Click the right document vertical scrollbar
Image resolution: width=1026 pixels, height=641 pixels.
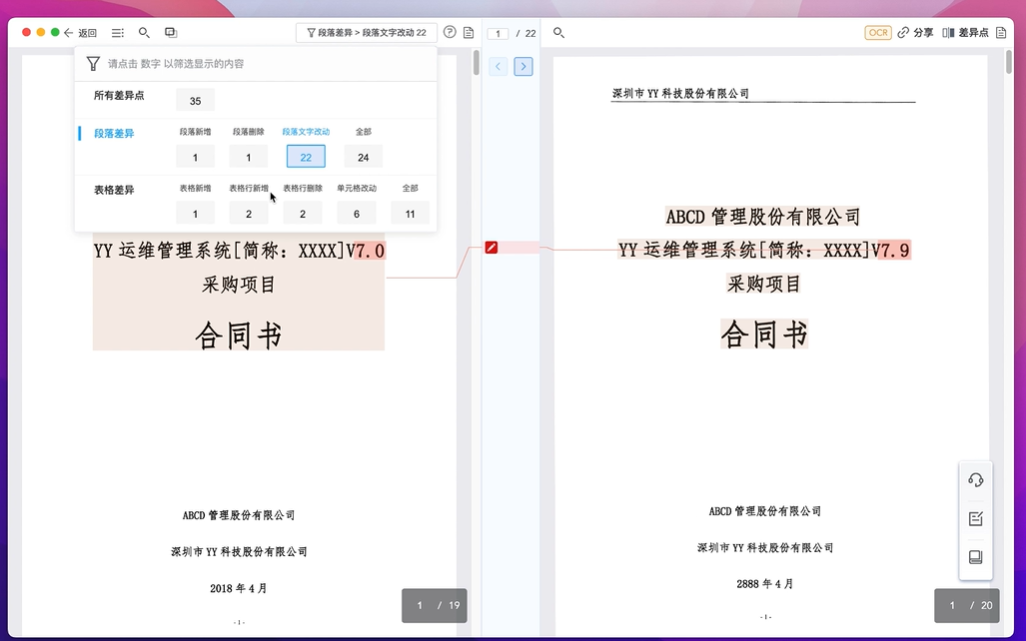coord(1008,62)
